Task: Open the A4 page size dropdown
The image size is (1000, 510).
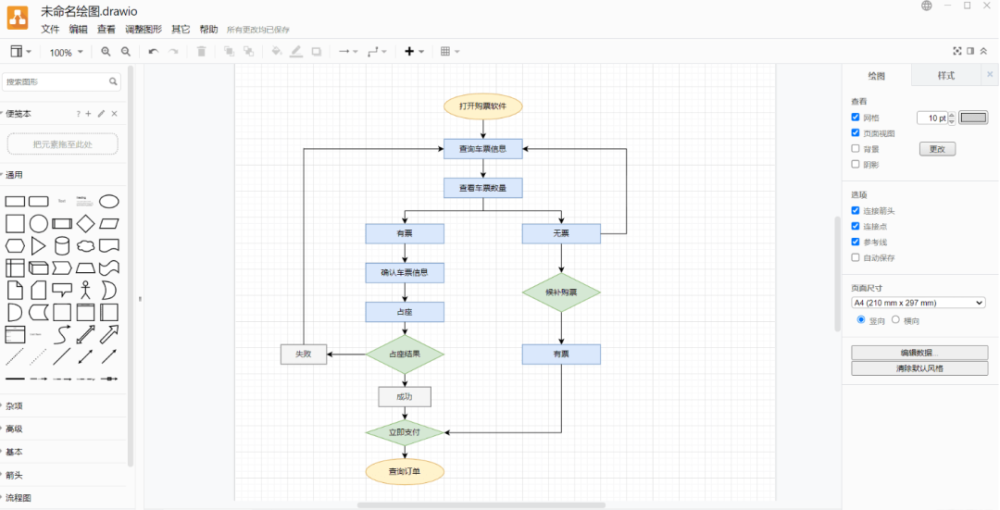Action: pos(918,303)
